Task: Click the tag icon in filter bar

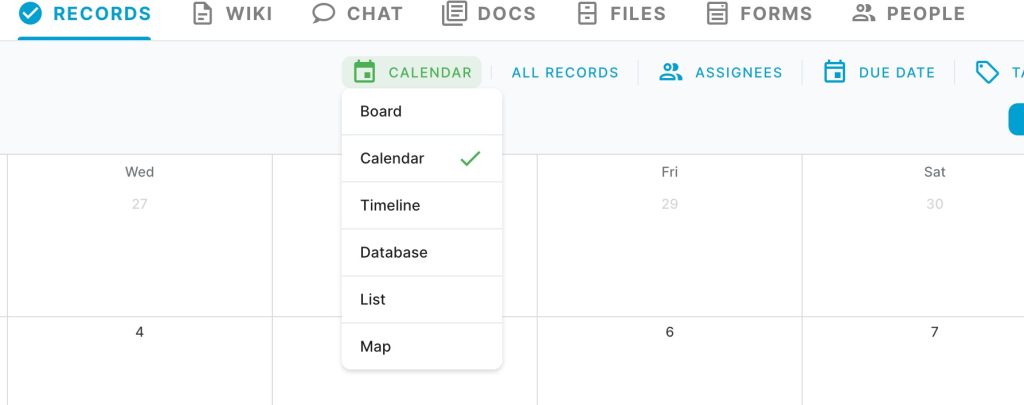Action: (x=987, y=72)
